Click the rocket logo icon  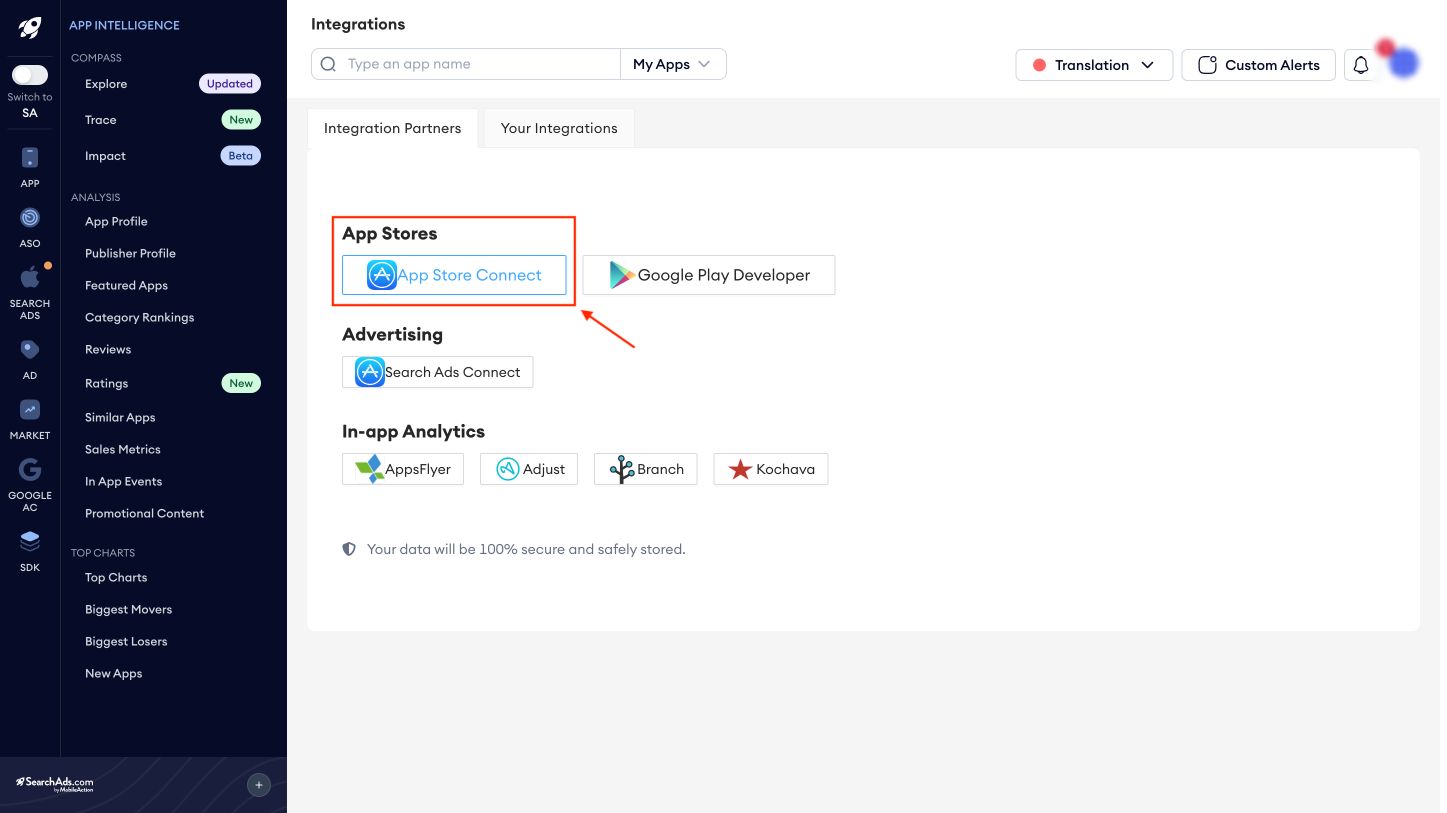[30, 28]
